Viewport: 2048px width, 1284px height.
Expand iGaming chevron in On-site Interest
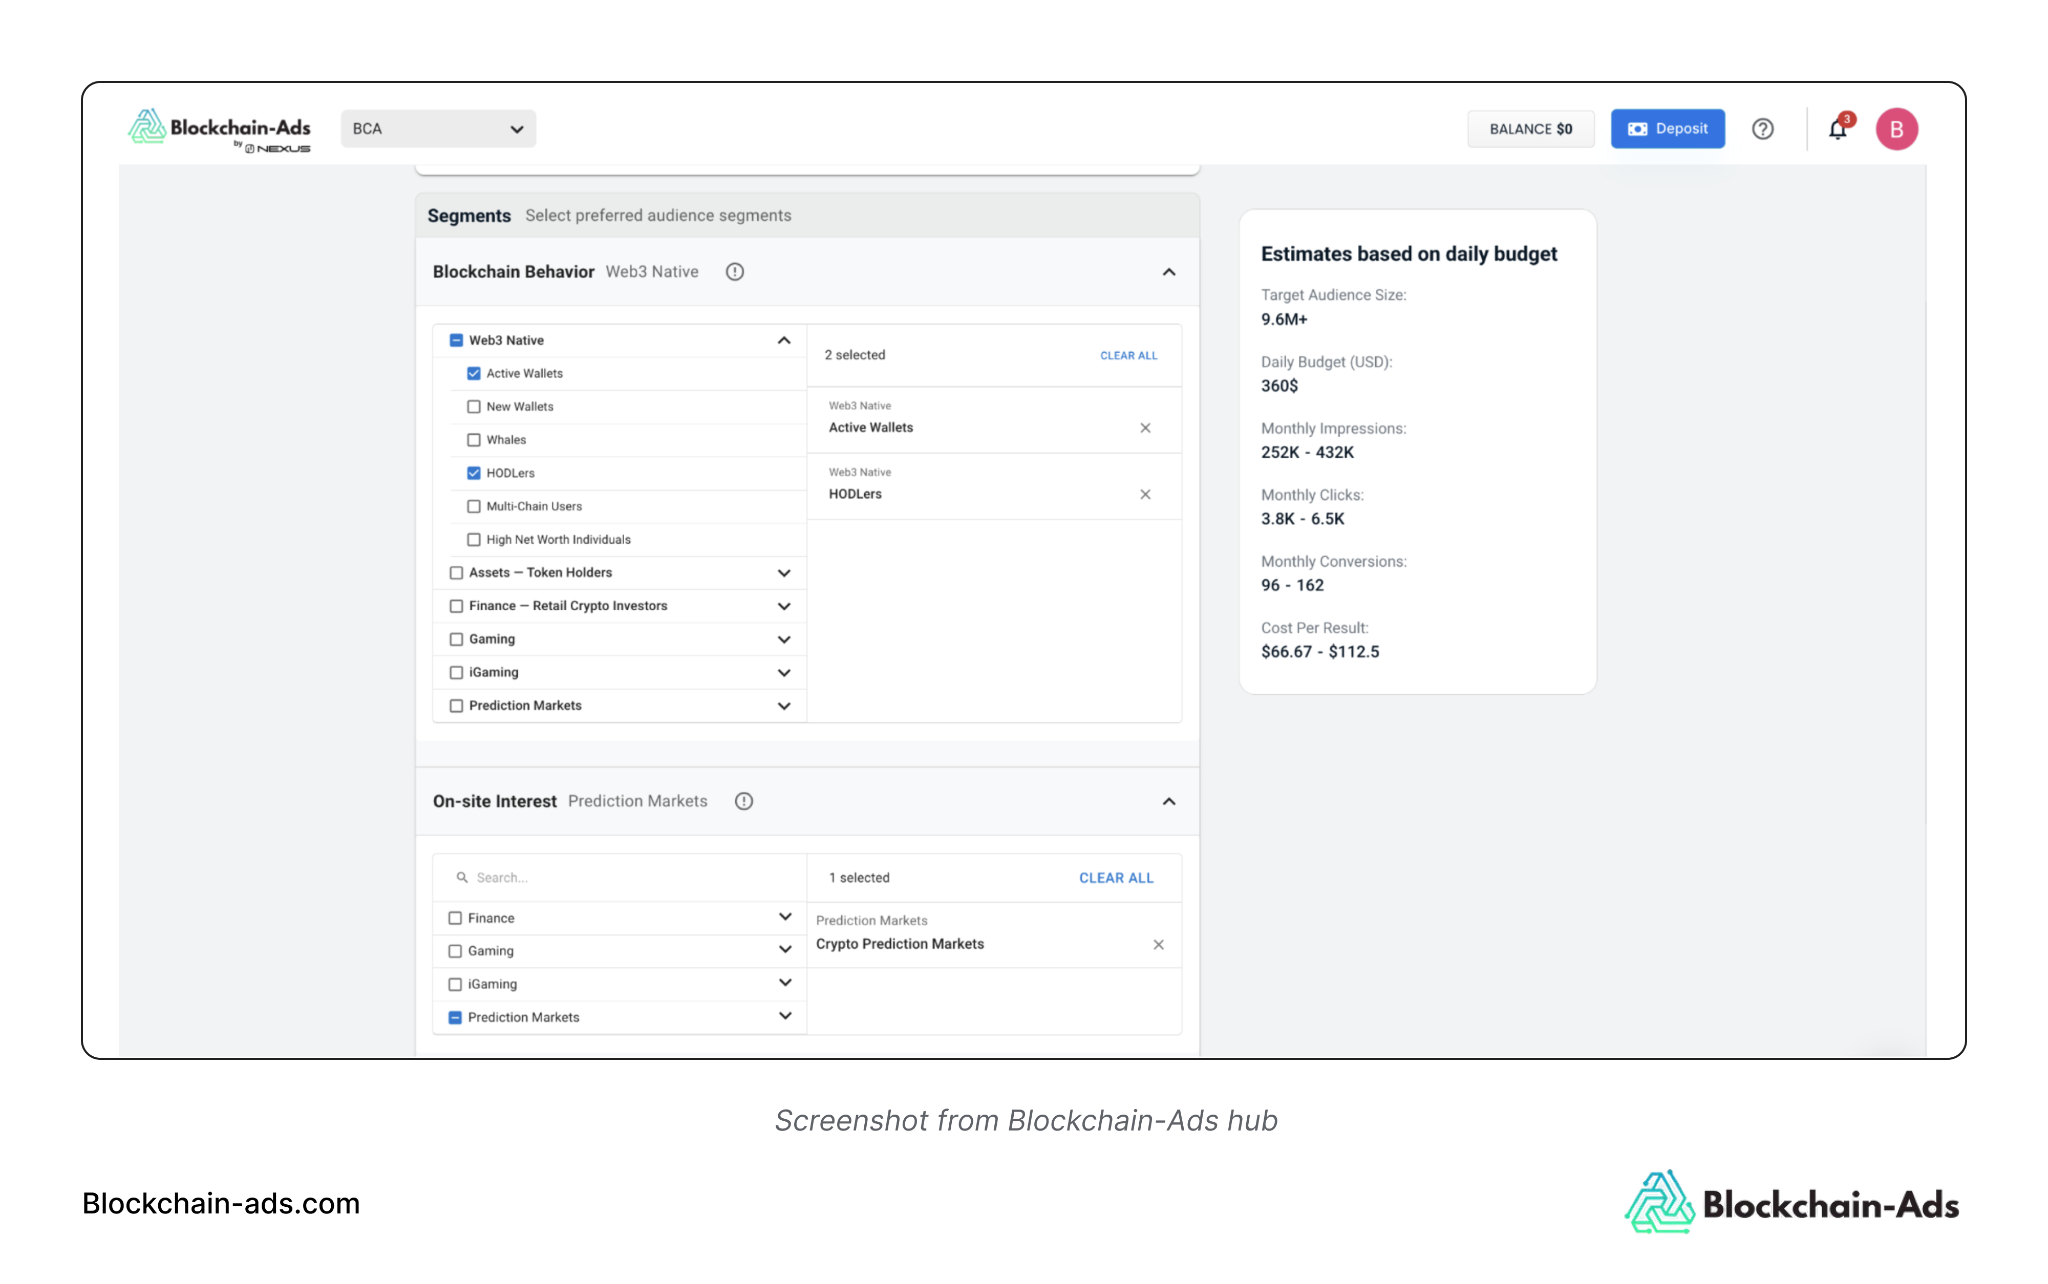pos(785,983)
